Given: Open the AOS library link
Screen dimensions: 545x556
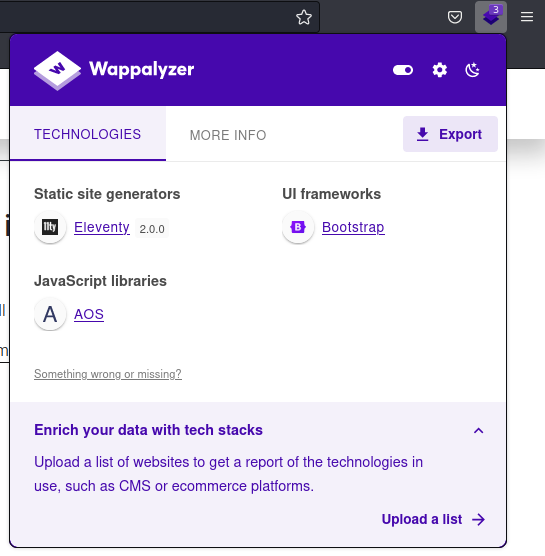Looking at the screenshot, I should [x=89, y=315].
